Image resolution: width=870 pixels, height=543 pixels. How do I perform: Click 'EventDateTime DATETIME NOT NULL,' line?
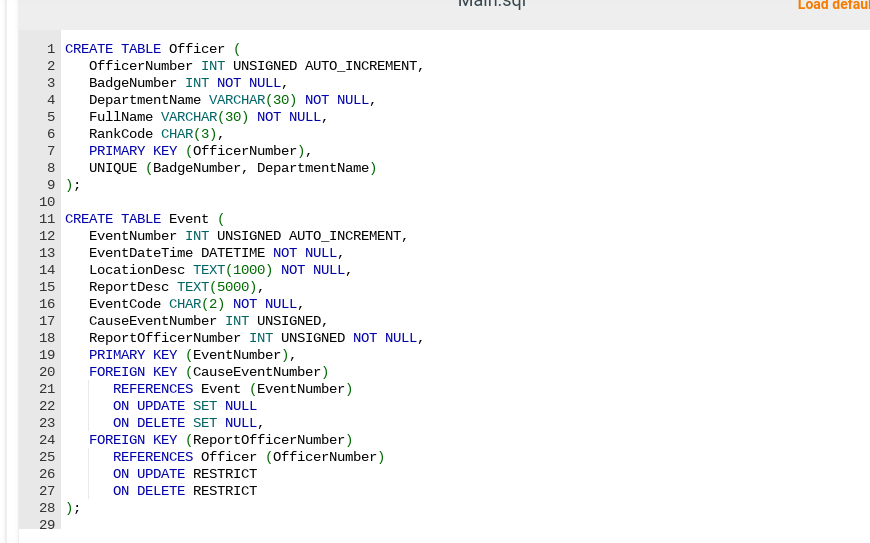tap(216, 253)
